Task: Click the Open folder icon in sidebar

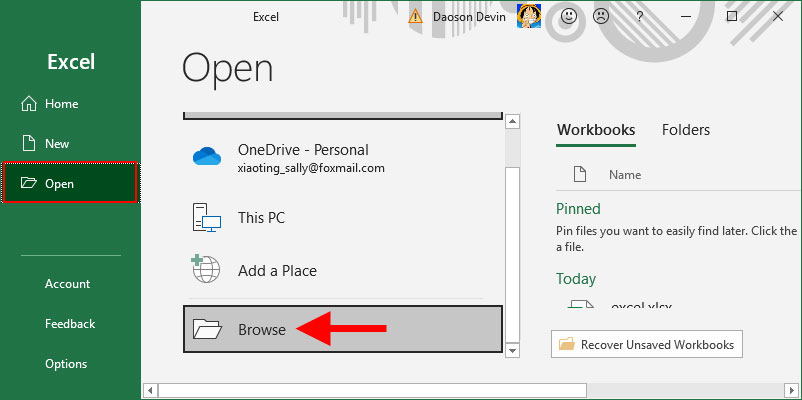Action: tap(29, 183)
